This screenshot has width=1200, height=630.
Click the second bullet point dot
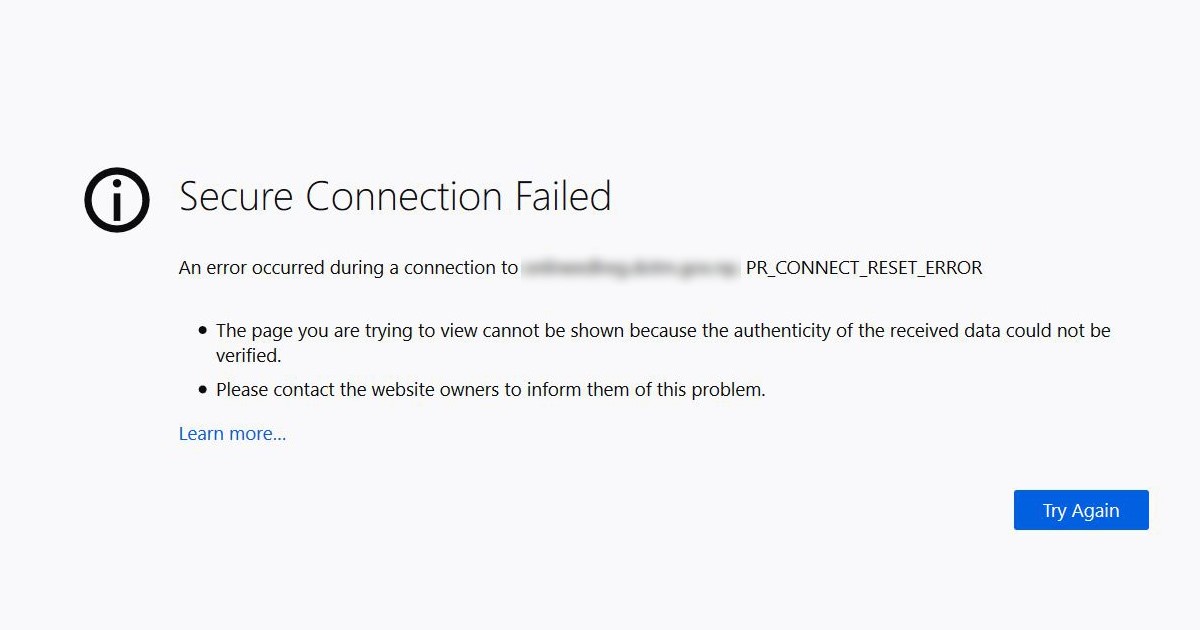(x=204, y=390)
